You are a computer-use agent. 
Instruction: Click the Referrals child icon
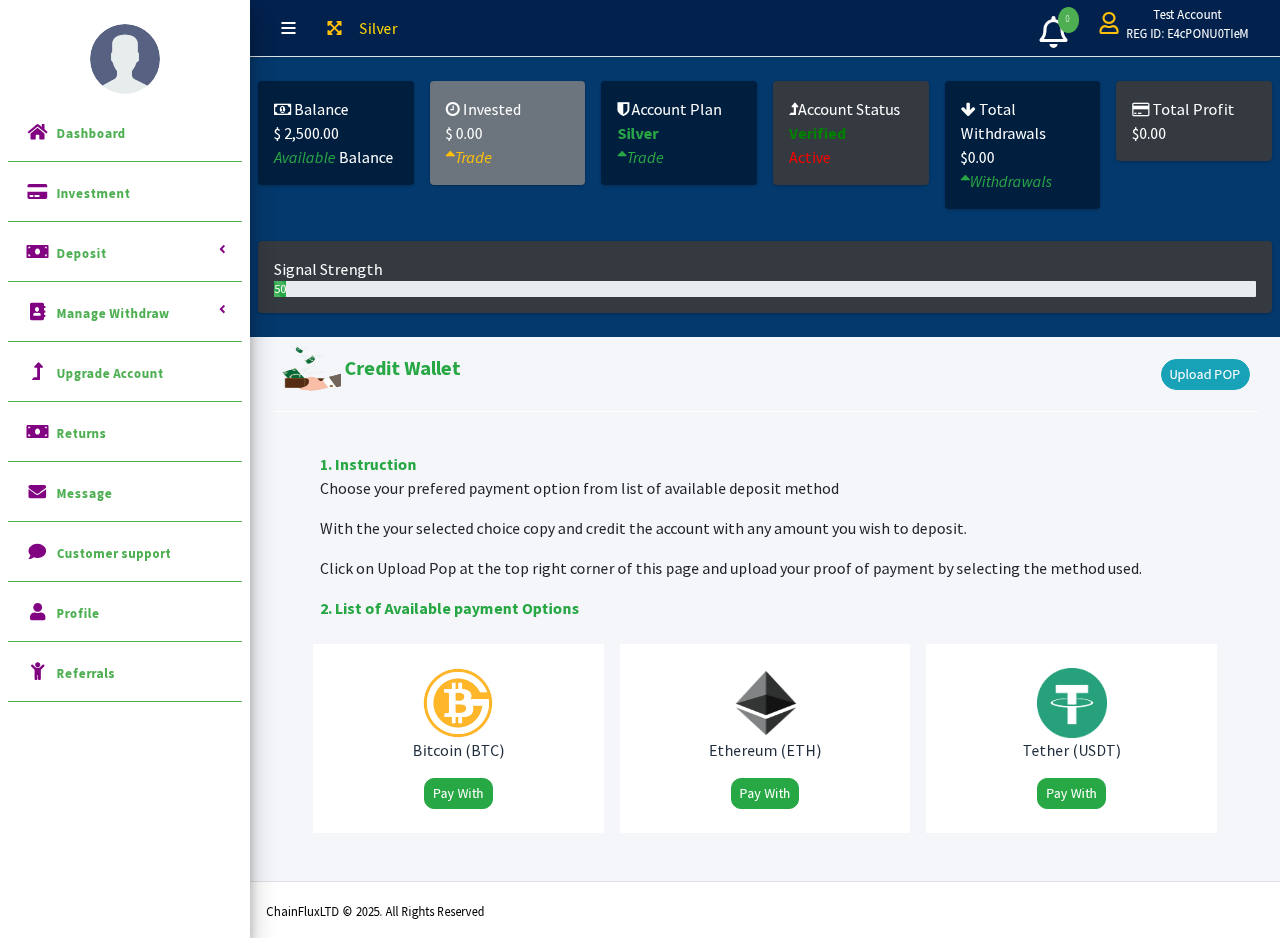point(38,672)
